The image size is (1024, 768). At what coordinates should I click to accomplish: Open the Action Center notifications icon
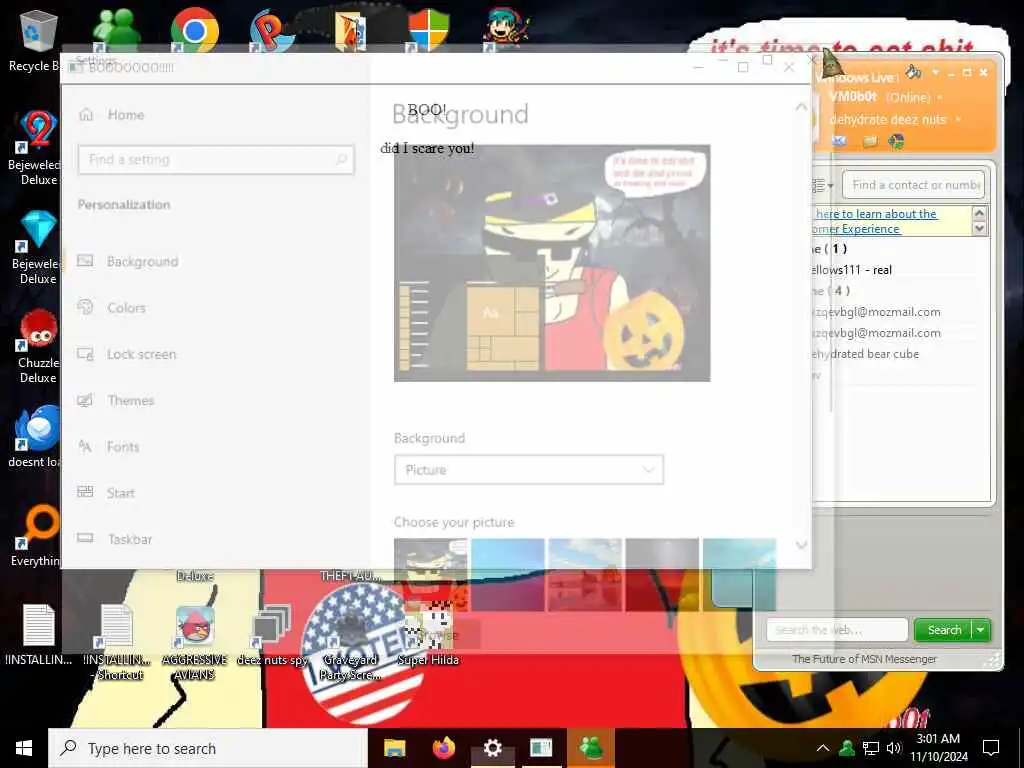[991, 748]
